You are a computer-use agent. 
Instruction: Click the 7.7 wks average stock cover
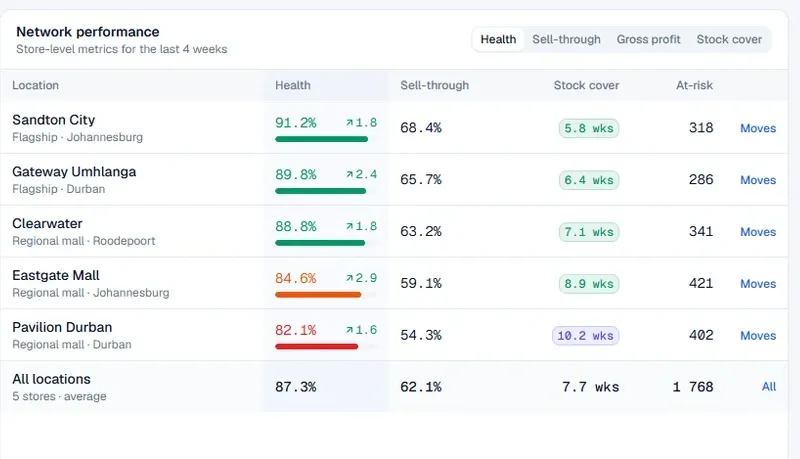(x=590, y=387)
